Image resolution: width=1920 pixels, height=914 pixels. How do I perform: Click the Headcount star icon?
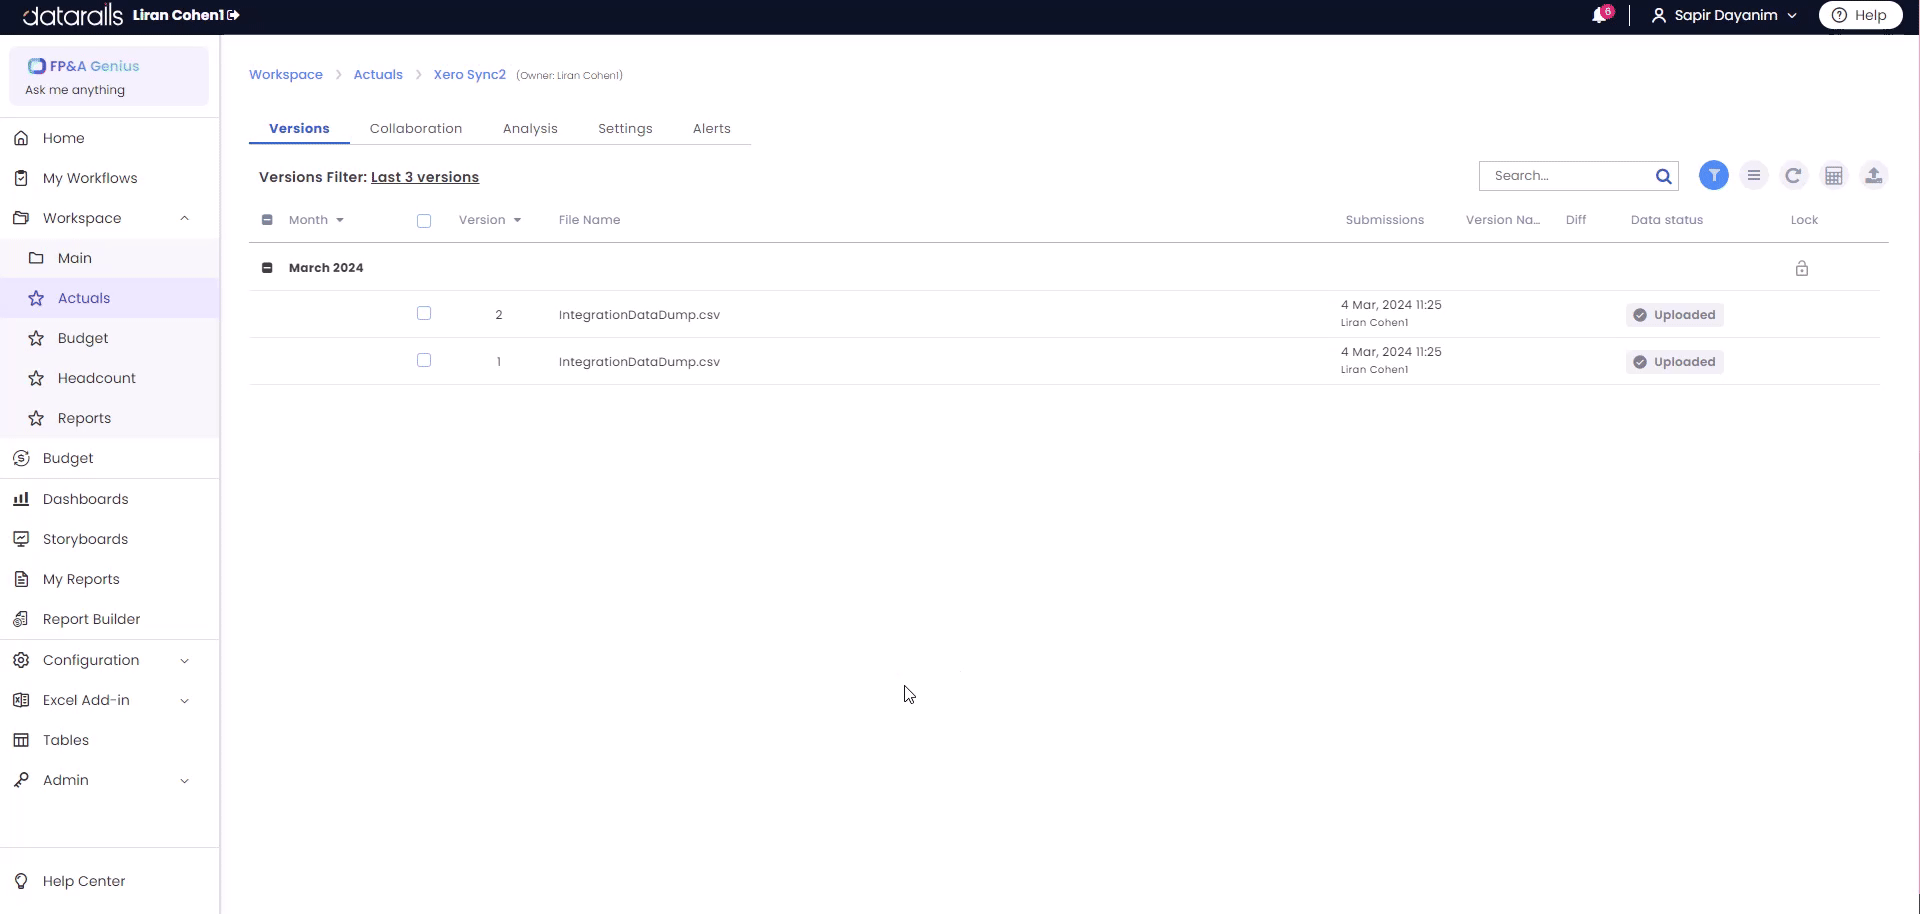point(36,378)
